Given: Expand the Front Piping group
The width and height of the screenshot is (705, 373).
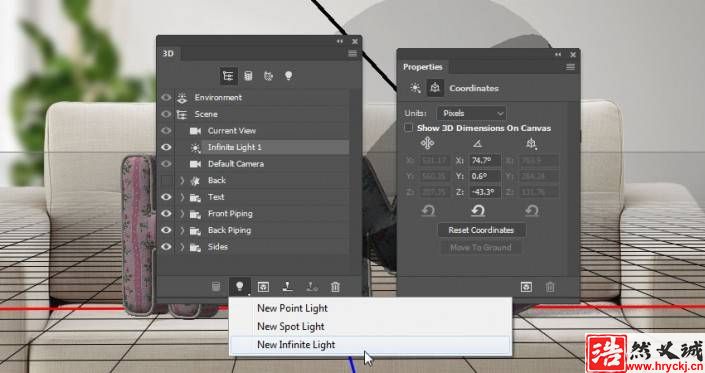Looking at the screenshot, I should (182, 214).
